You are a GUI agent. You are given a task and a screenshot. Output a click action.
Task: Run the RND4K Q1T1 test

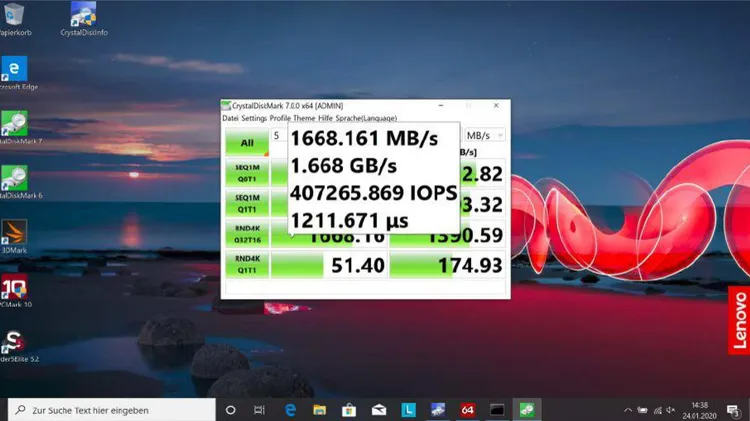pyautogui.click(x=247, y=265)
